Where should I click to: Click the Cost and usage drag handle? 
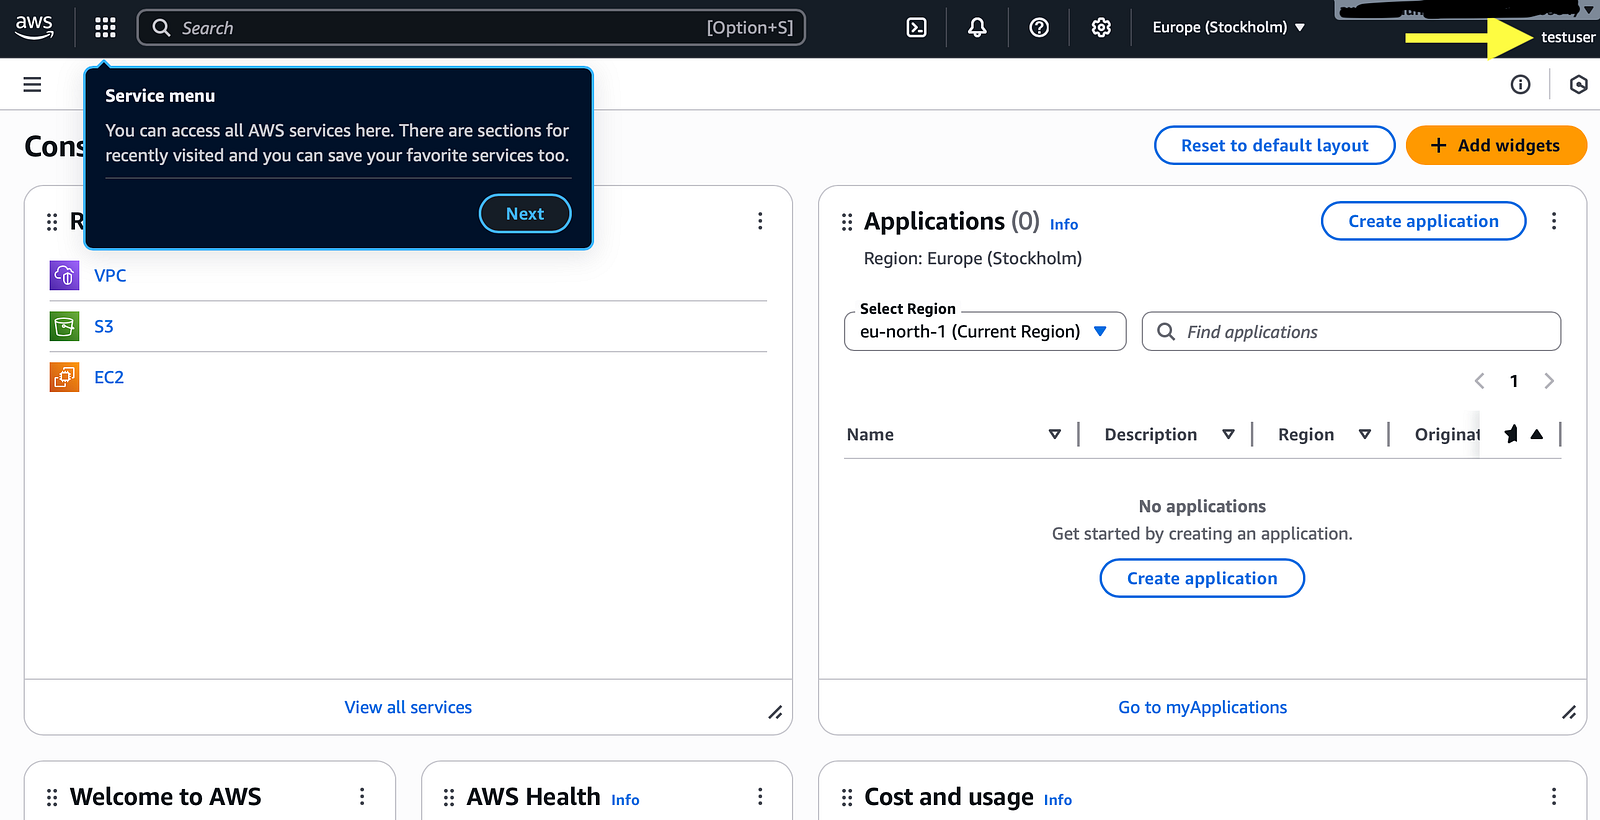point(847,797)
